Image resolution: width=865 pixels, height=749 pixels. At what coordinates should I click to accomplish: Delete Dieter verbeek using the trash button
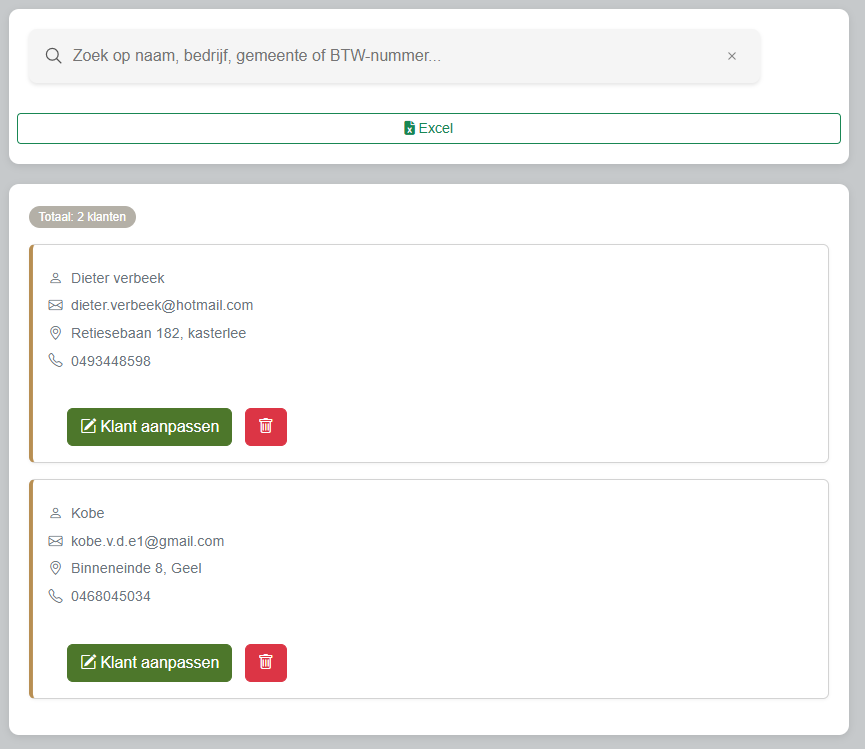coord(265,427)
